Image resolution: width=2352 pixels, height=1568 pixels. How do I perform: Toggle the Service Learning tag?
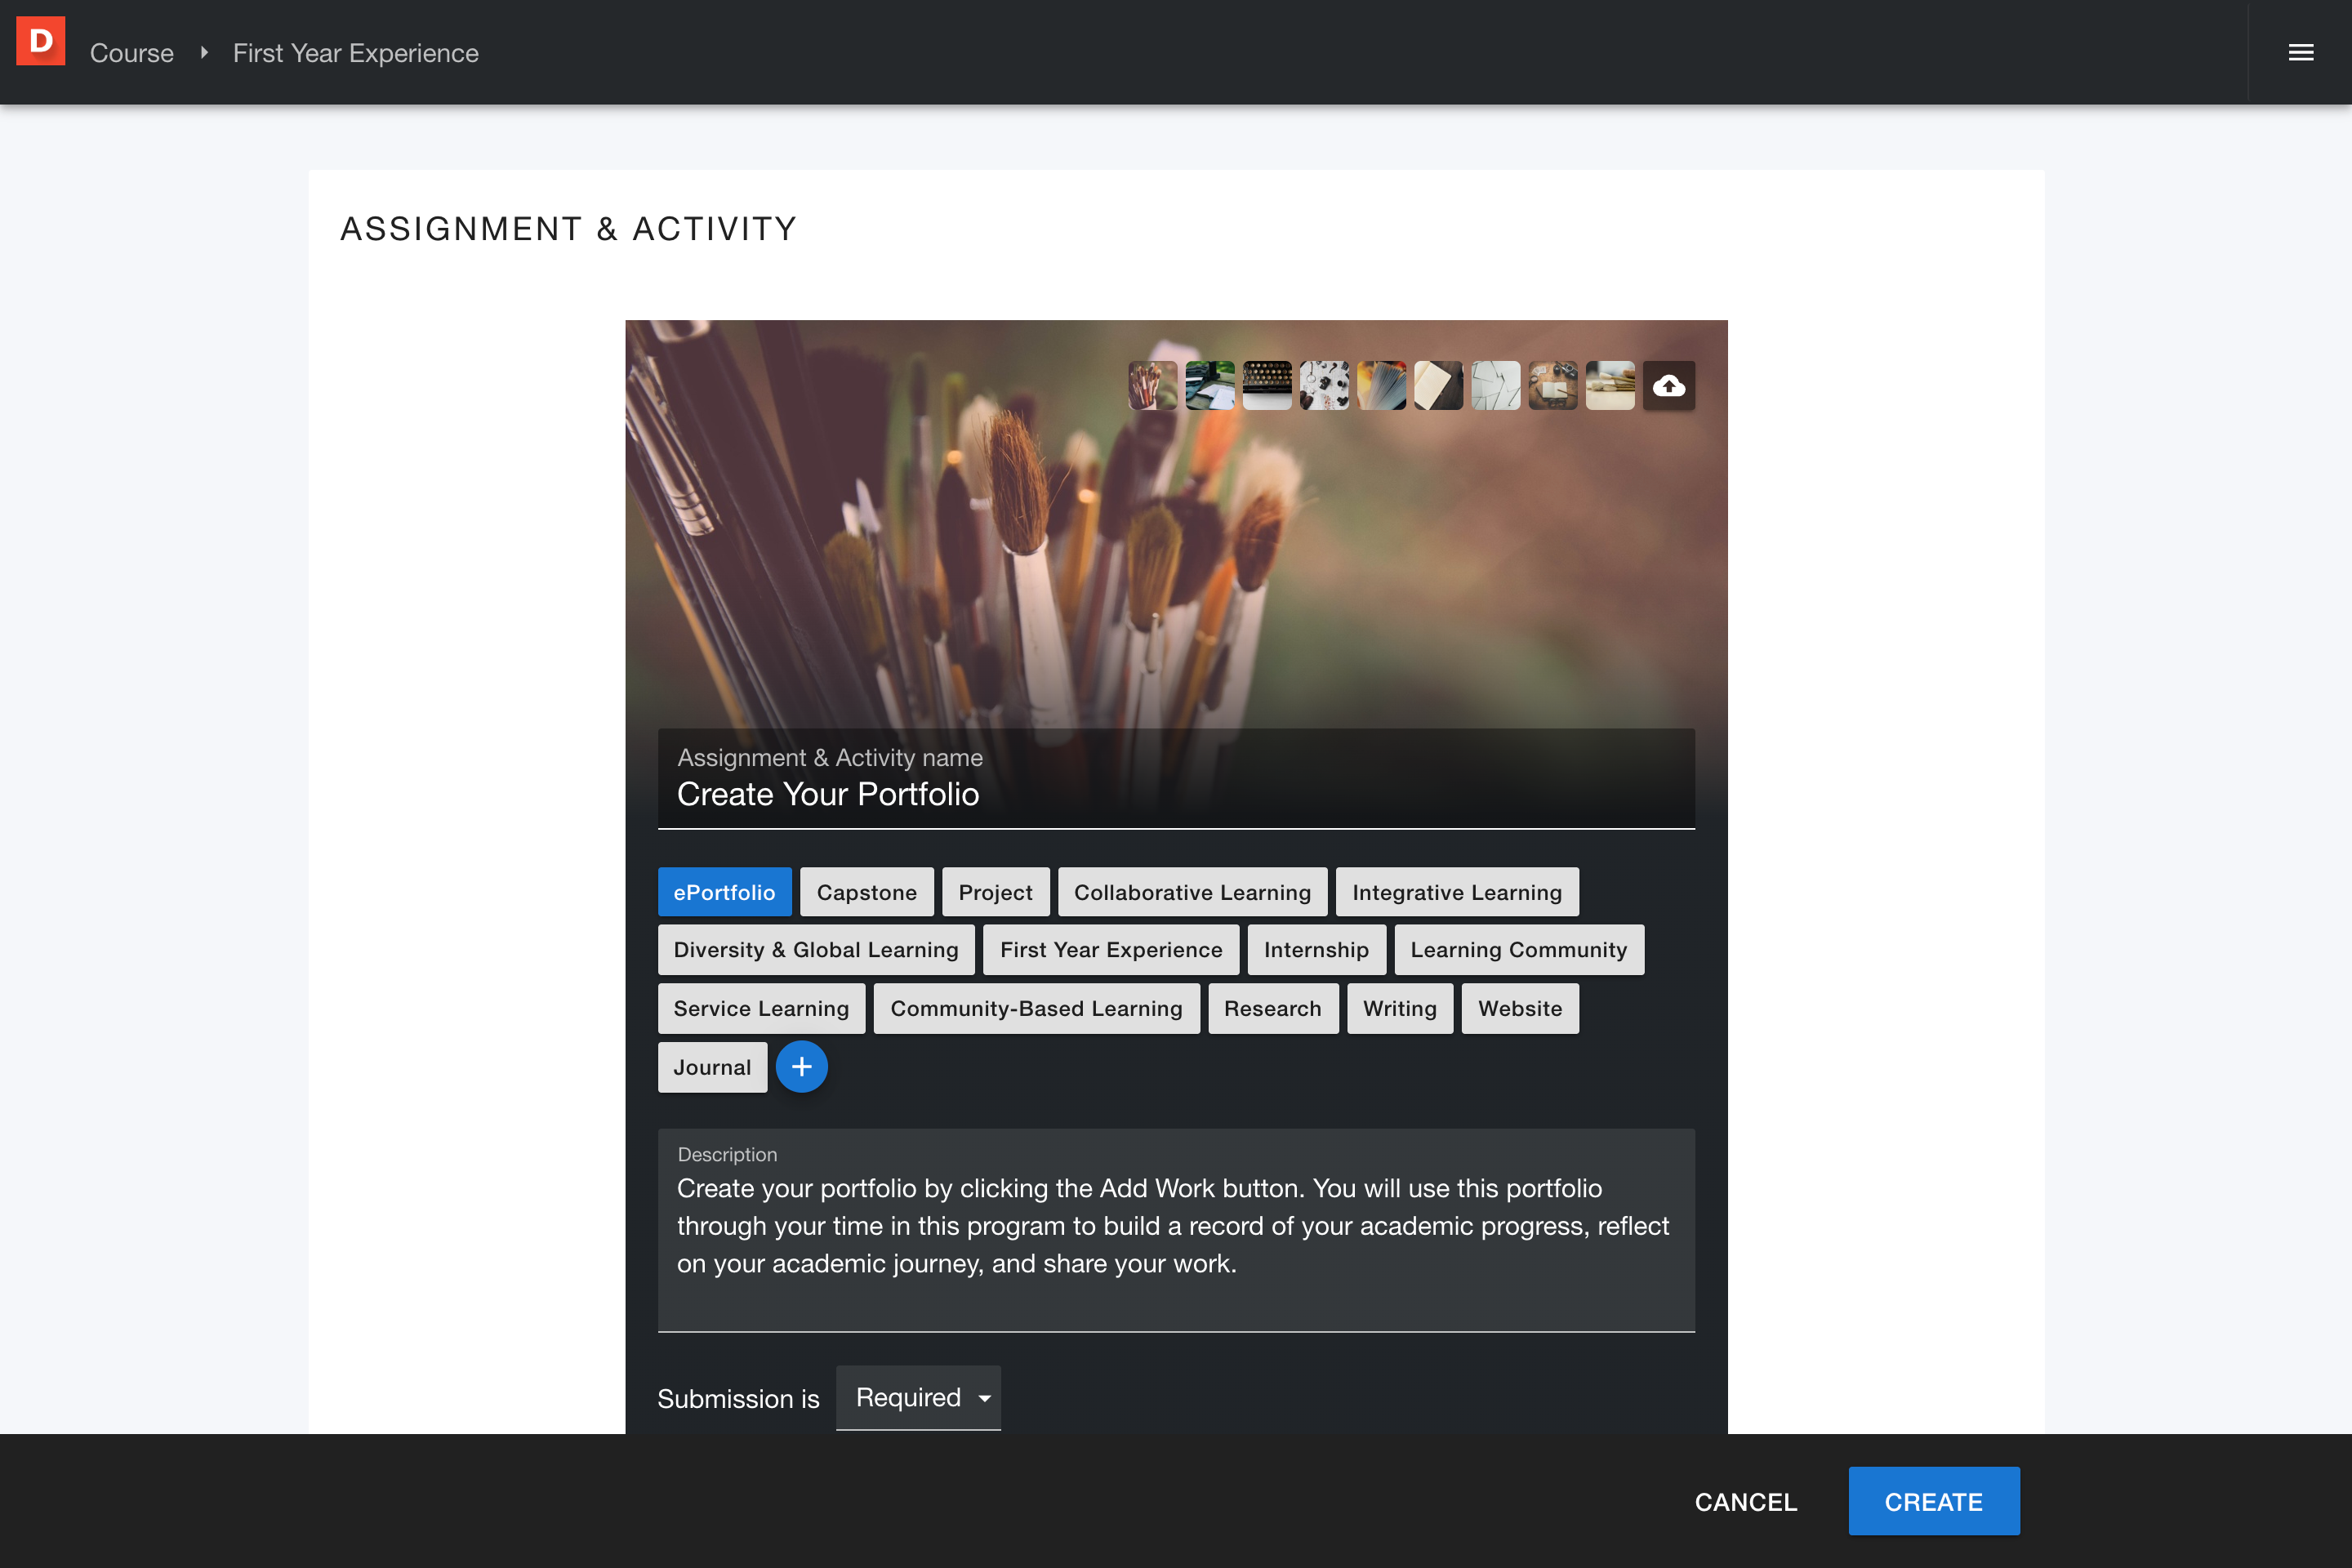pos(761,1008)
